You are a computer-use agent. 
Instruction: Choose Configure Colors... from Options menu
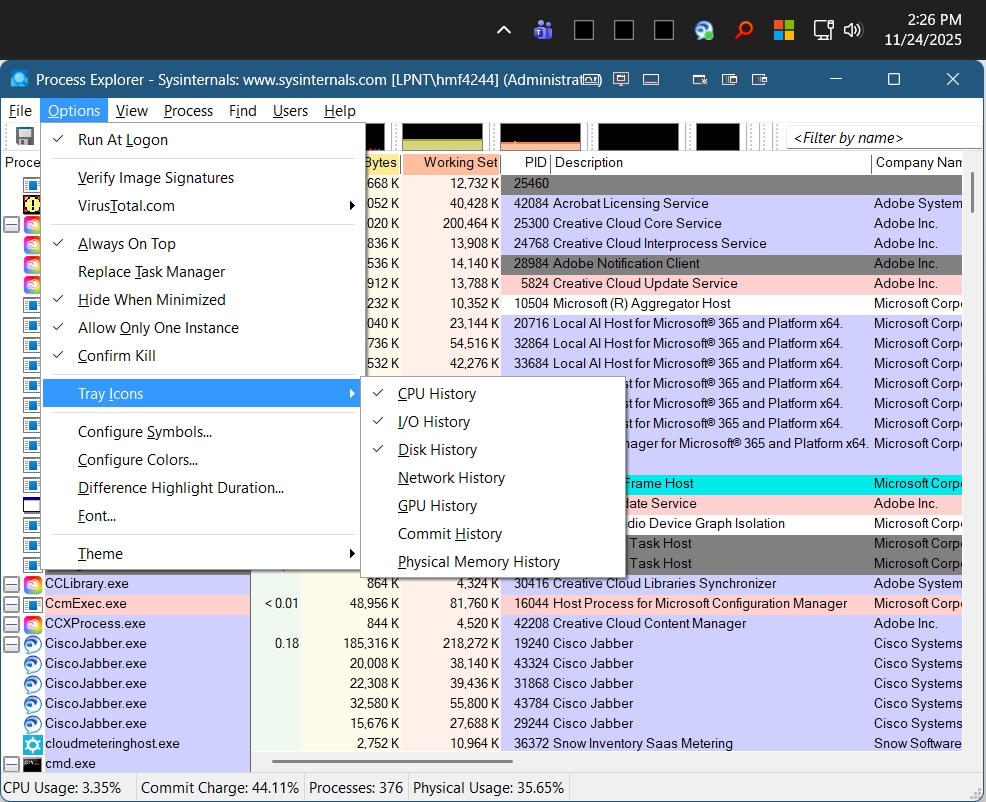coord(137,460)
